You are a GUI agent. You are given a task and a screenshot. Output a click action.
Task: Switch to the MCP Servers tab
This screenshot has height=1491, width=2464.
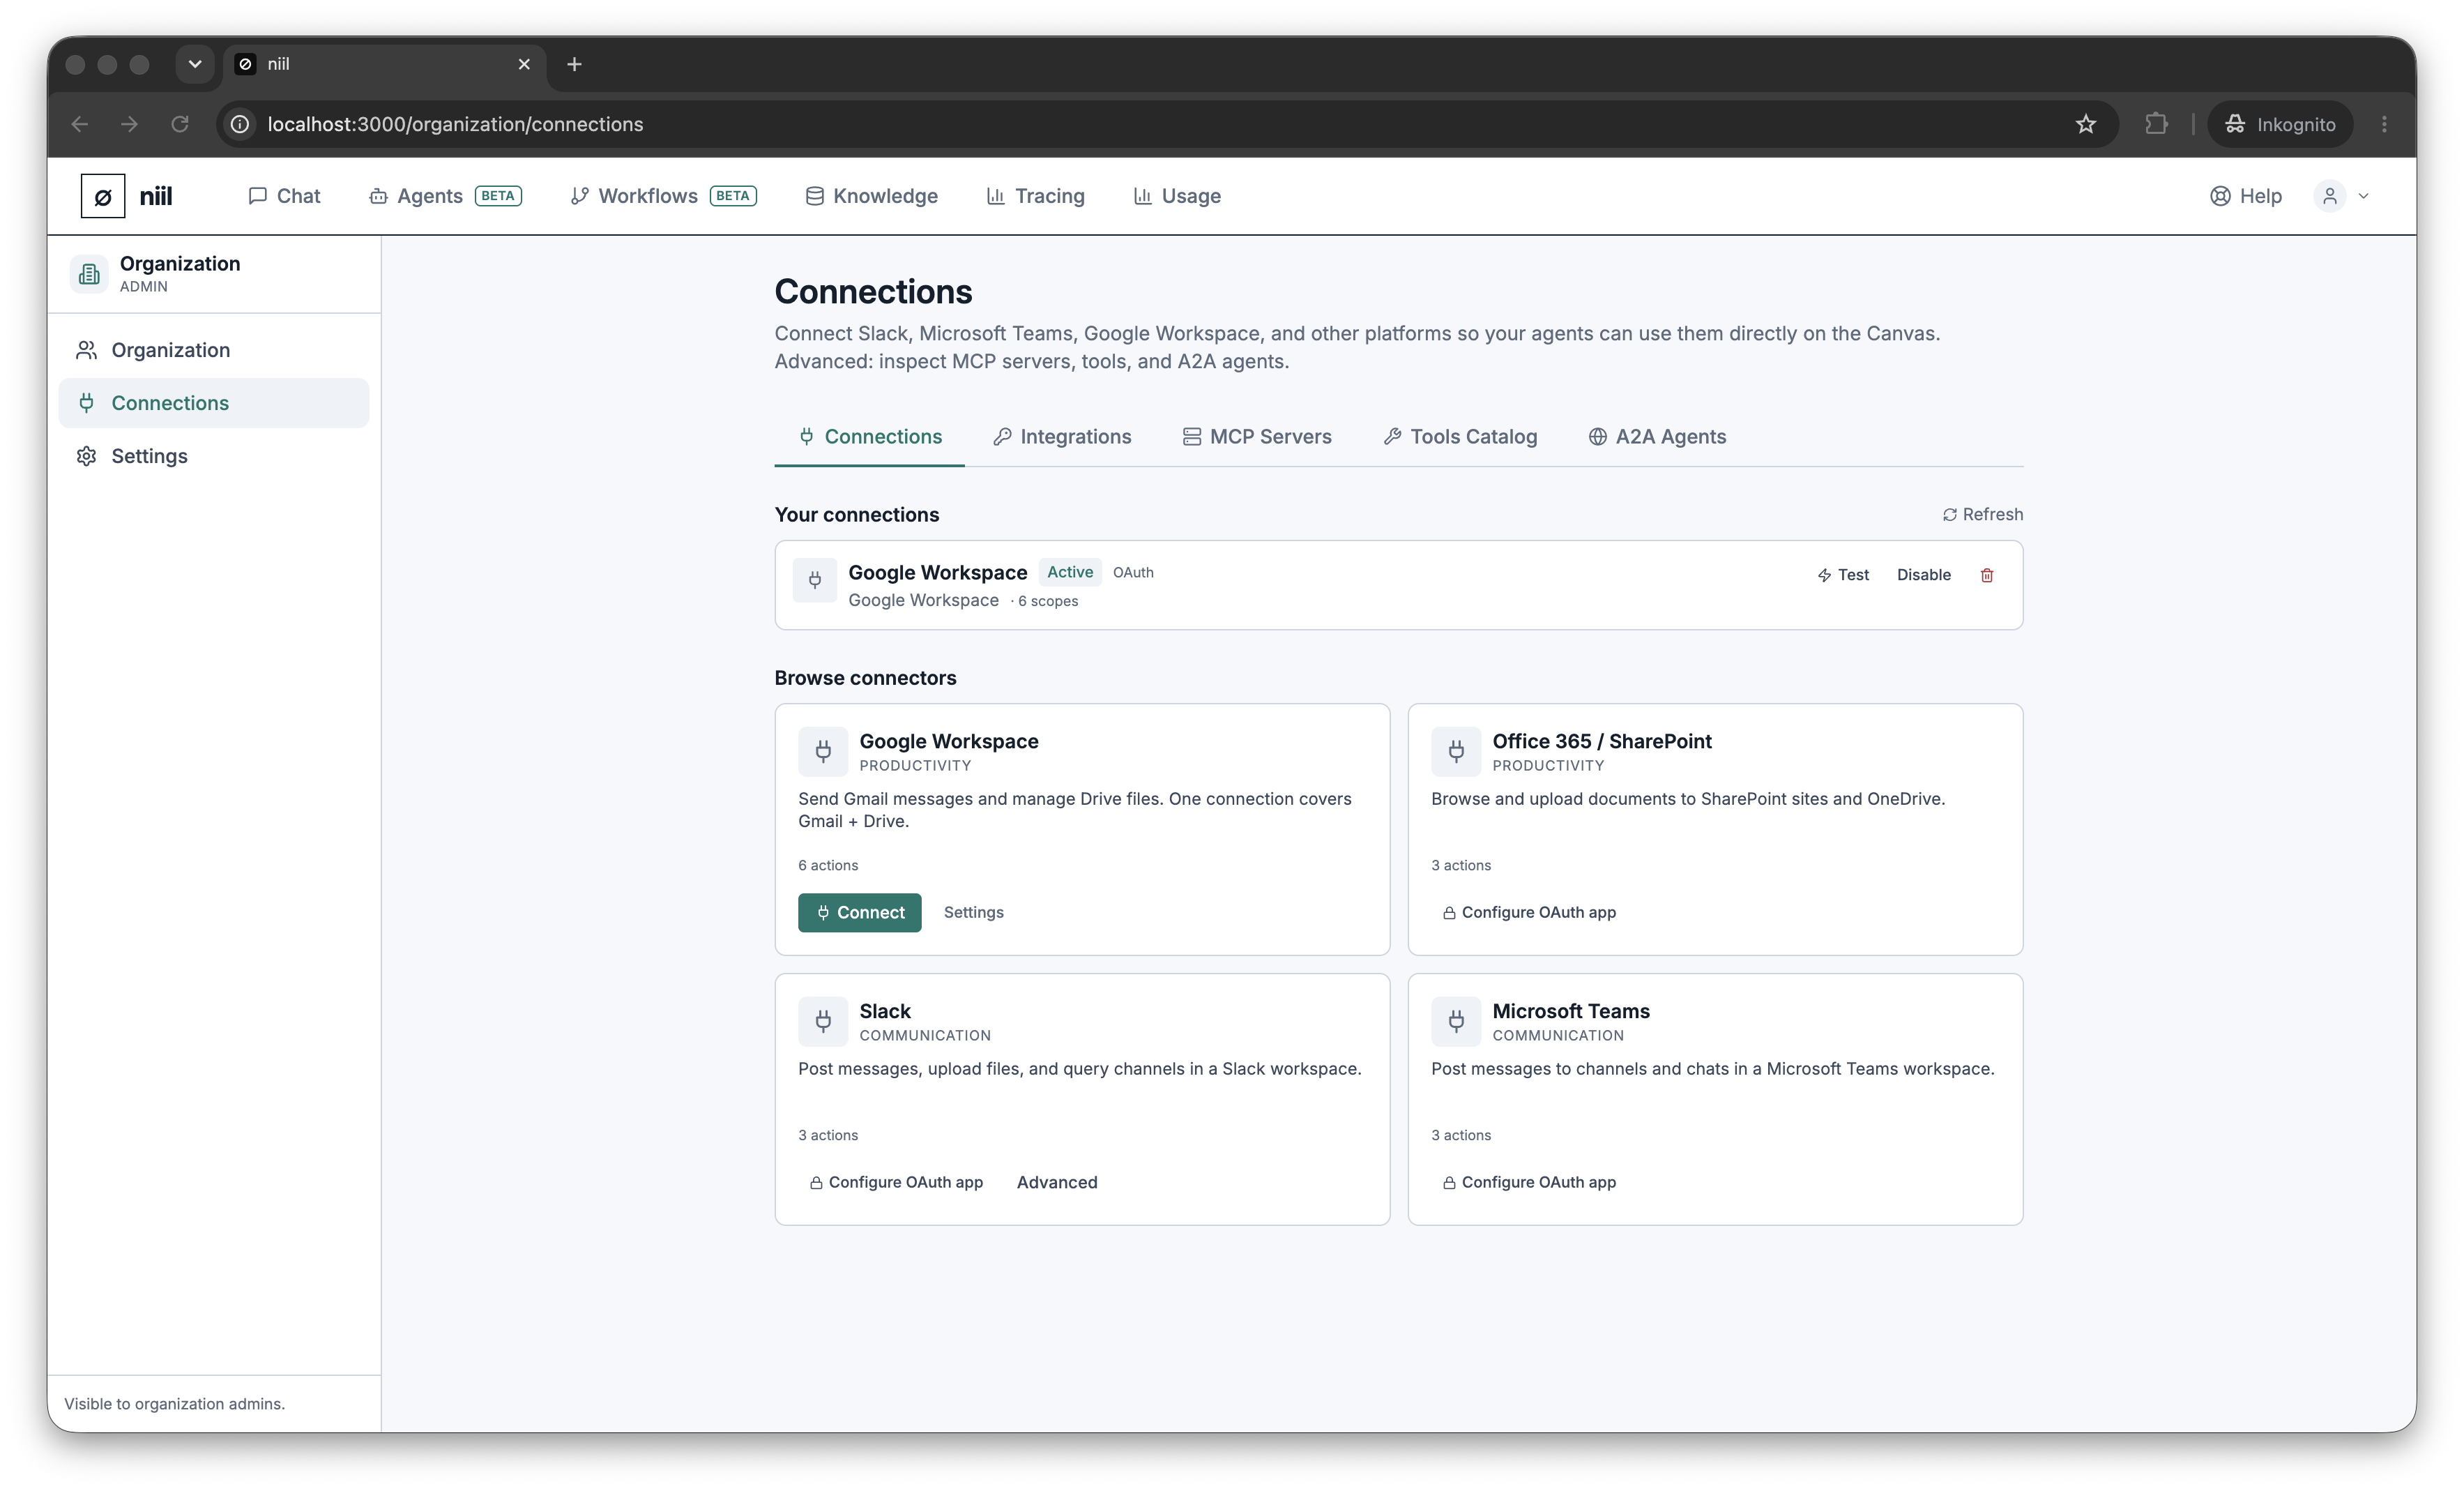1257,437
